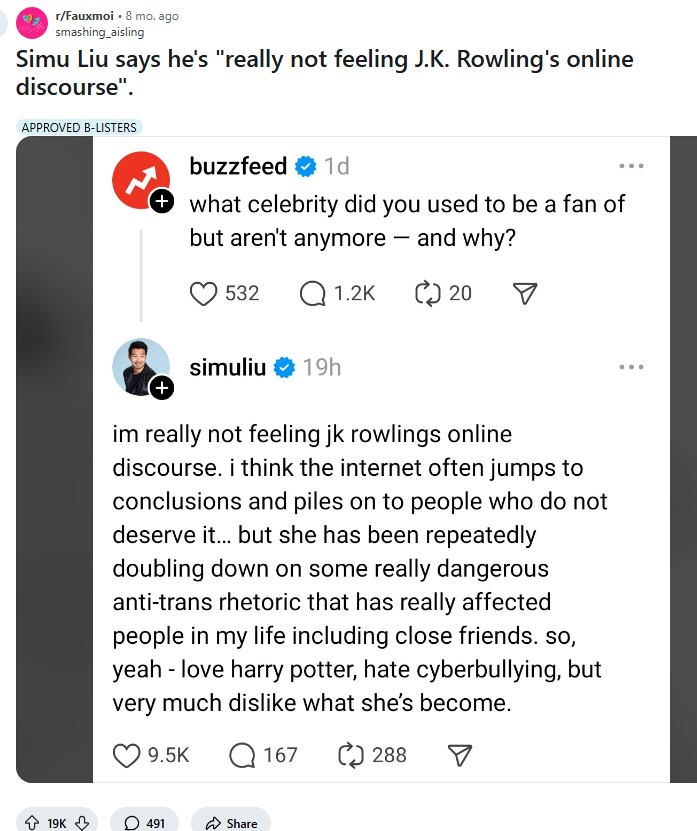Screen dimensions: 697x831
Task: Open the 491 comments
Action: (x=145, y=823)
